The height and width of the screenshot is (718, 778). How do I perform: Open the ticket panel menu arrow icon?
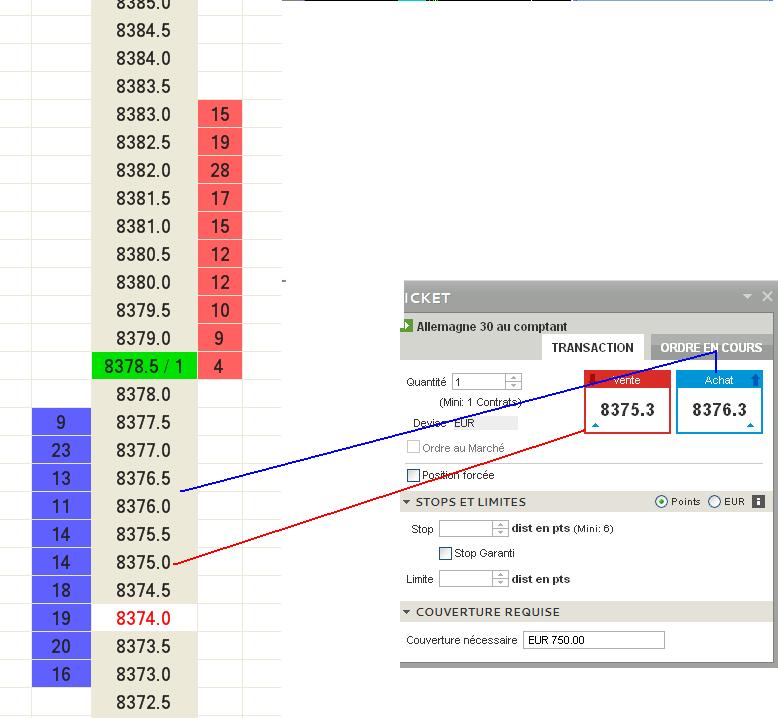pos(747,297)
